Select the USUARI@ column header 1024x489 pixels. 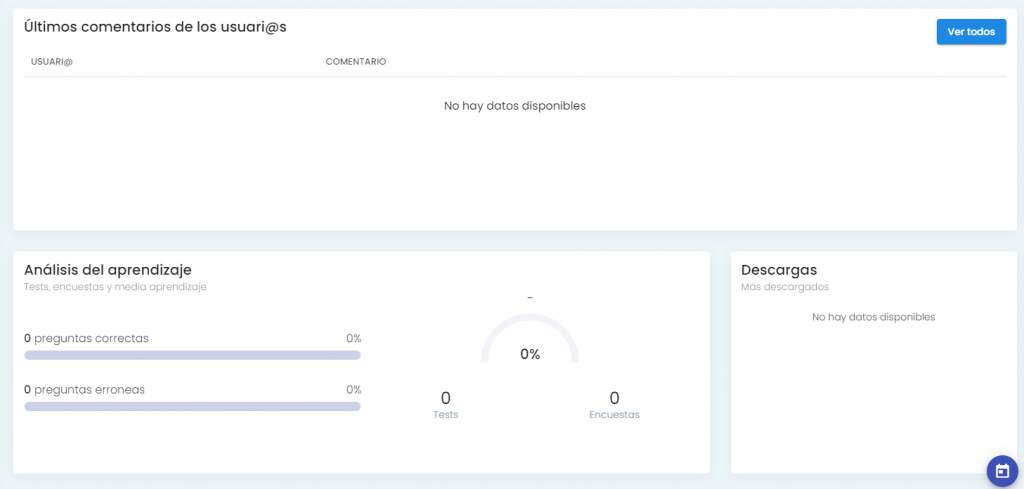pos(51,62)
